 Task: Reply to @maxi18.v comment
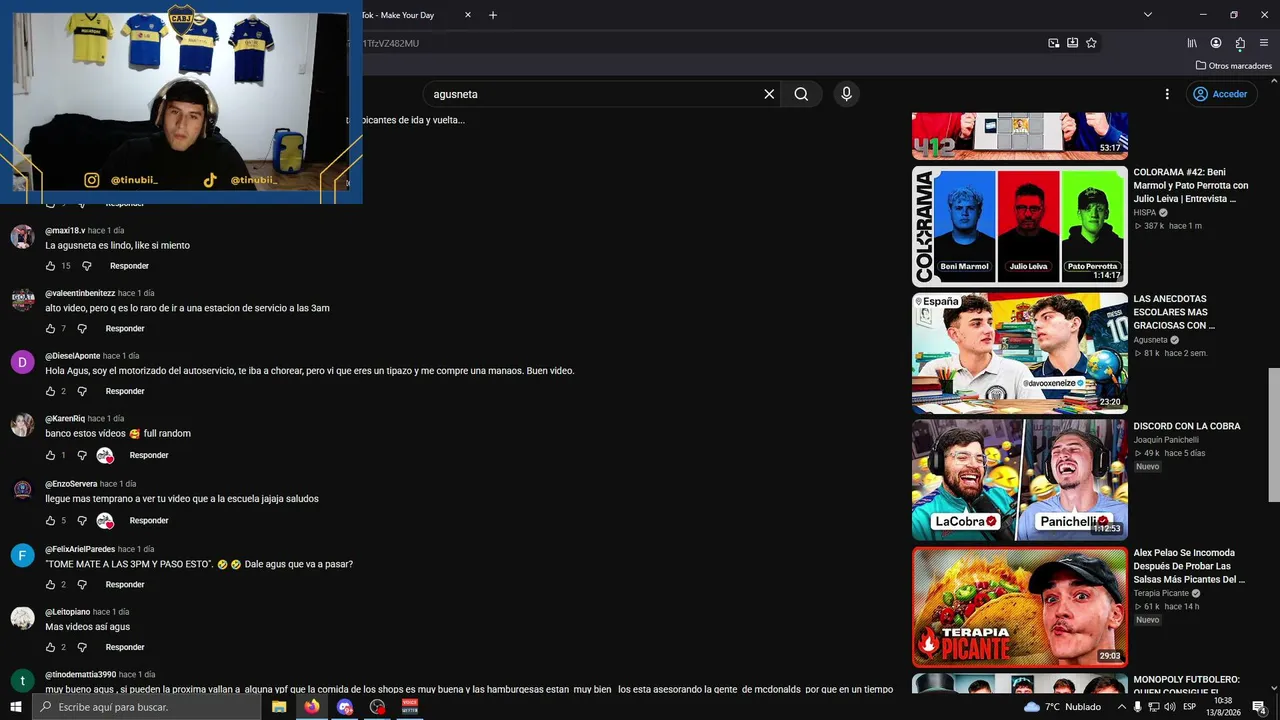tap(129, 266)
